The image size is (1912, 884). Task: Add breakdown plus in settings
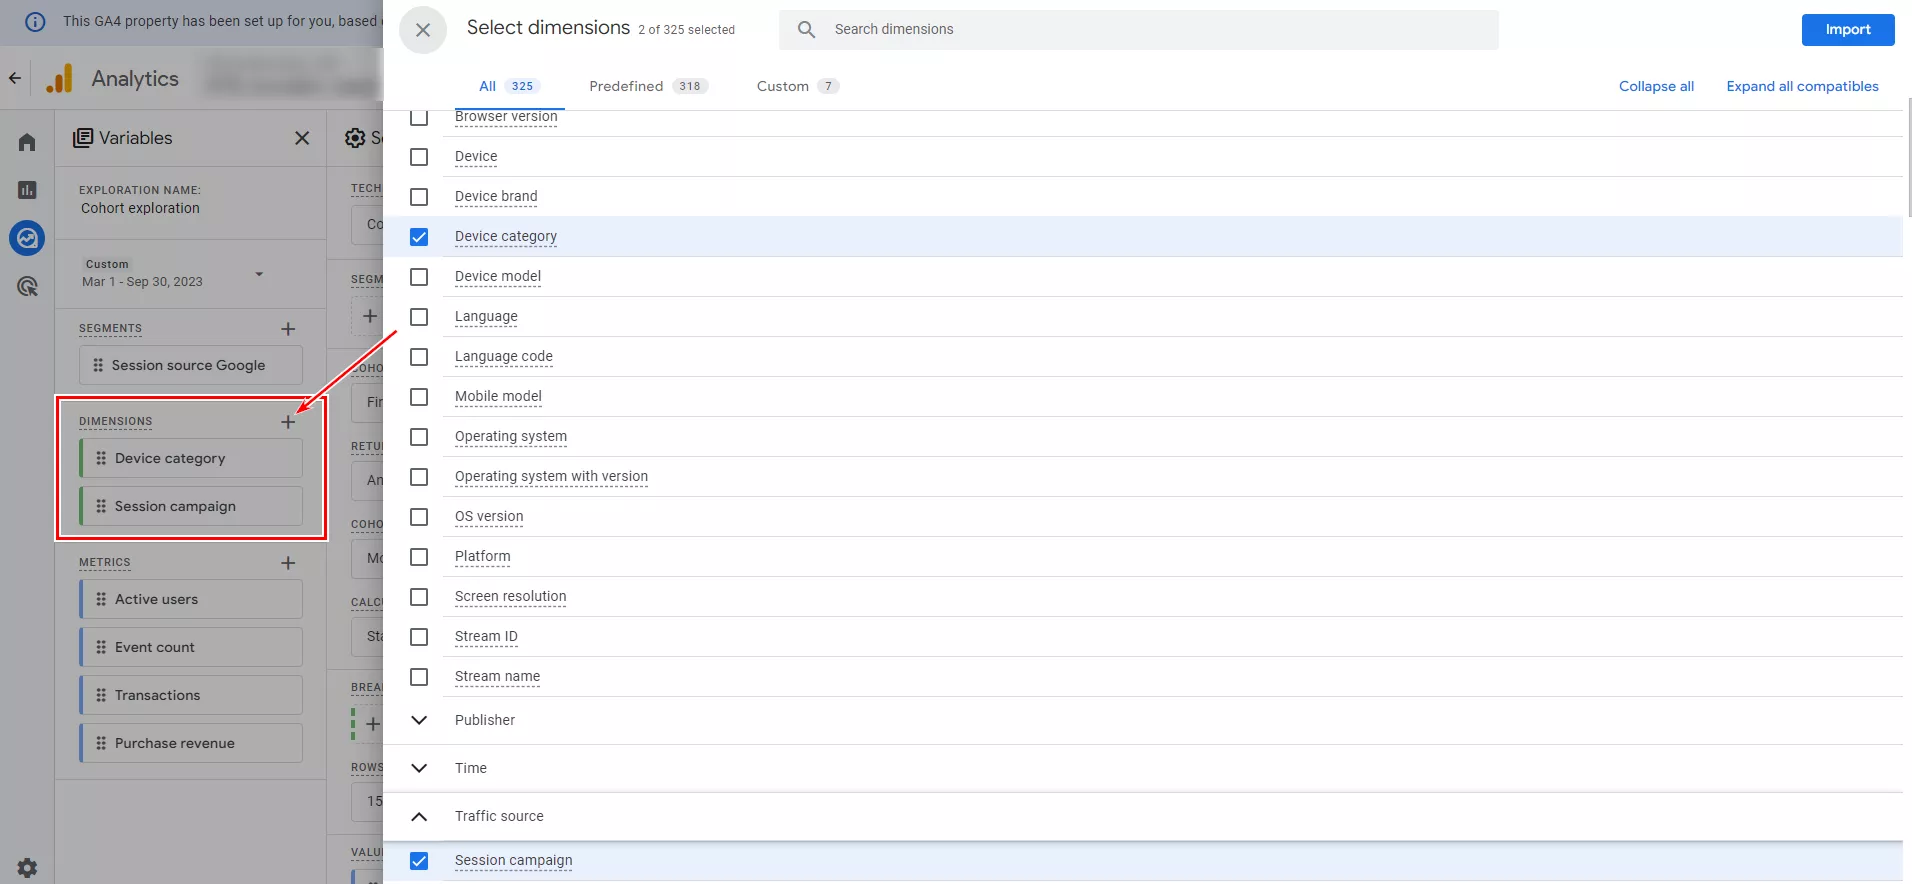(372, 724)
